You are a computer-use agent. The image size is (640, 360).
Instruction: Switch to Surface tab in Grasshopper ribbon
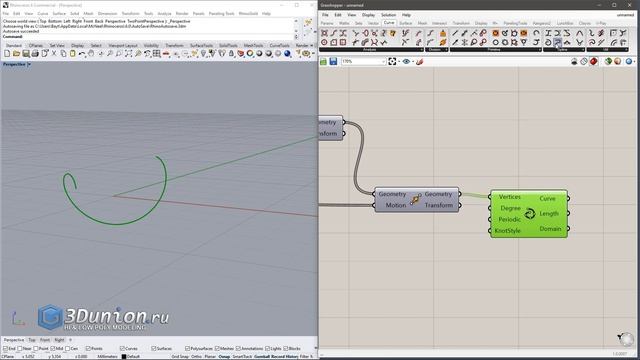coord(405,23)
